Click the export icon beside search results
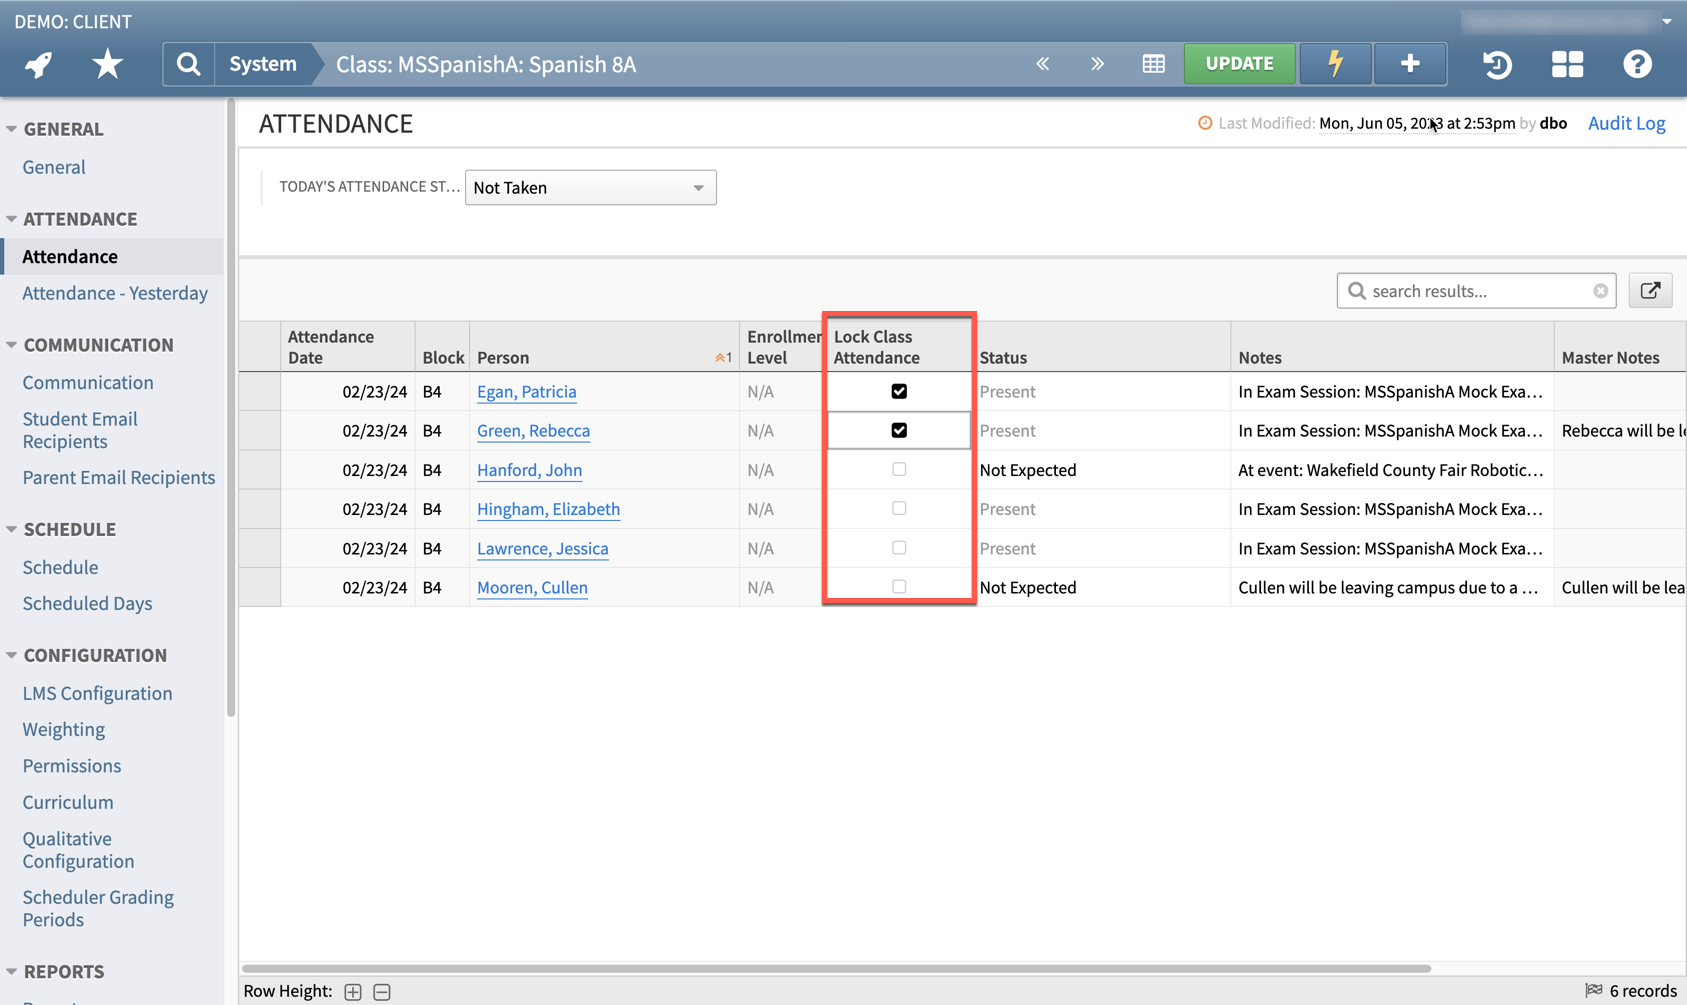This screenshot has height=1005, width=1687. point(1650,290)
